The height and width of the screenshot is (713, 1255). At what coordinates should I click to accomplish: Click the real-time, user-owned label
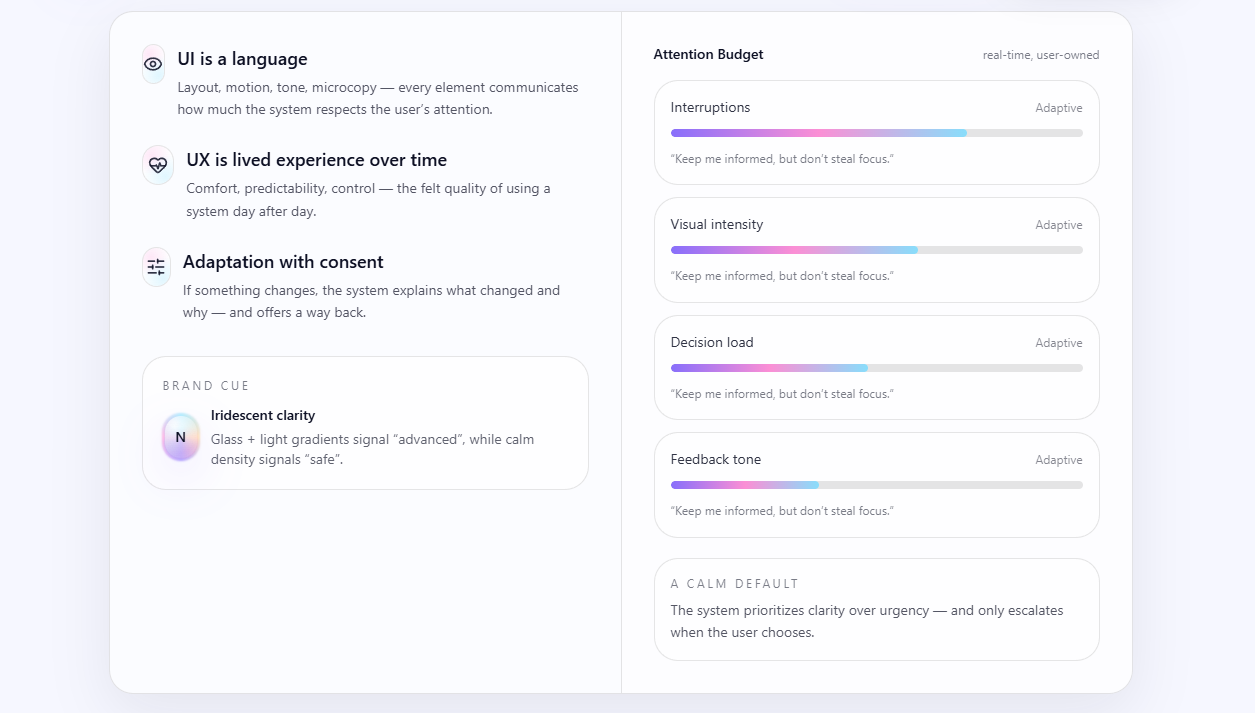1040,55
